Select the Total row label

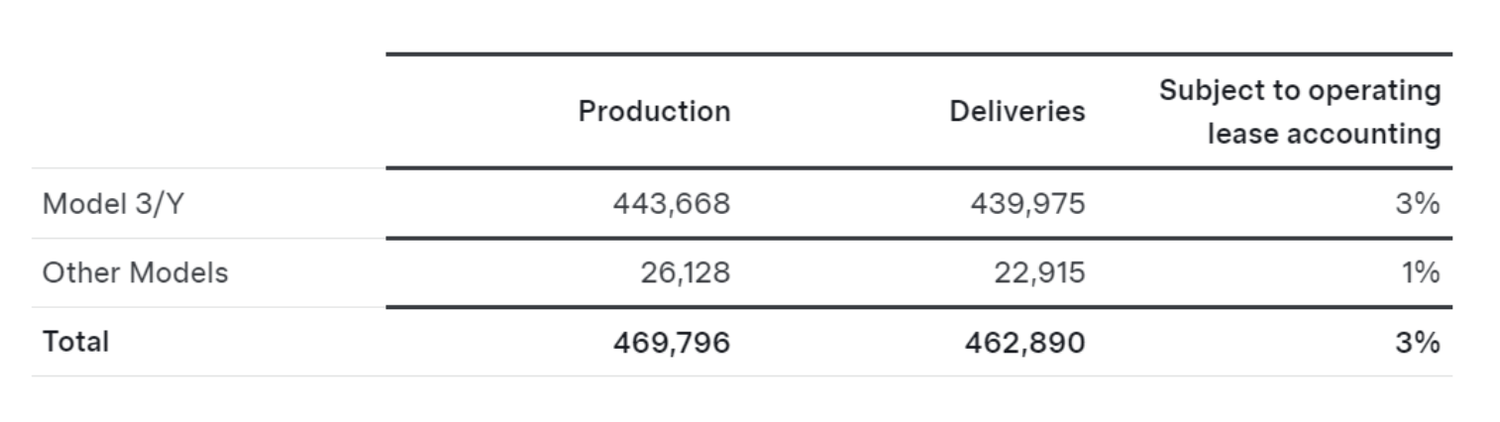click(75, 342)
